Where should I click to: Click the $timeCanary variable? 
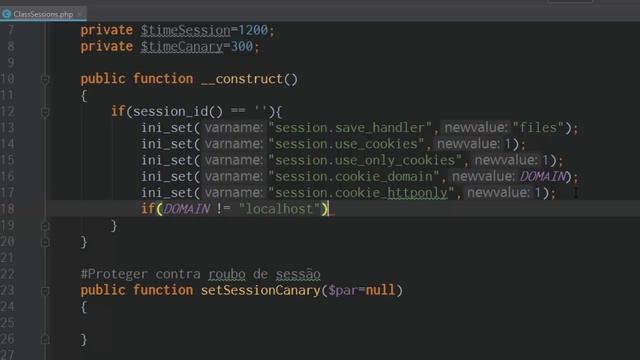point(182,47)
